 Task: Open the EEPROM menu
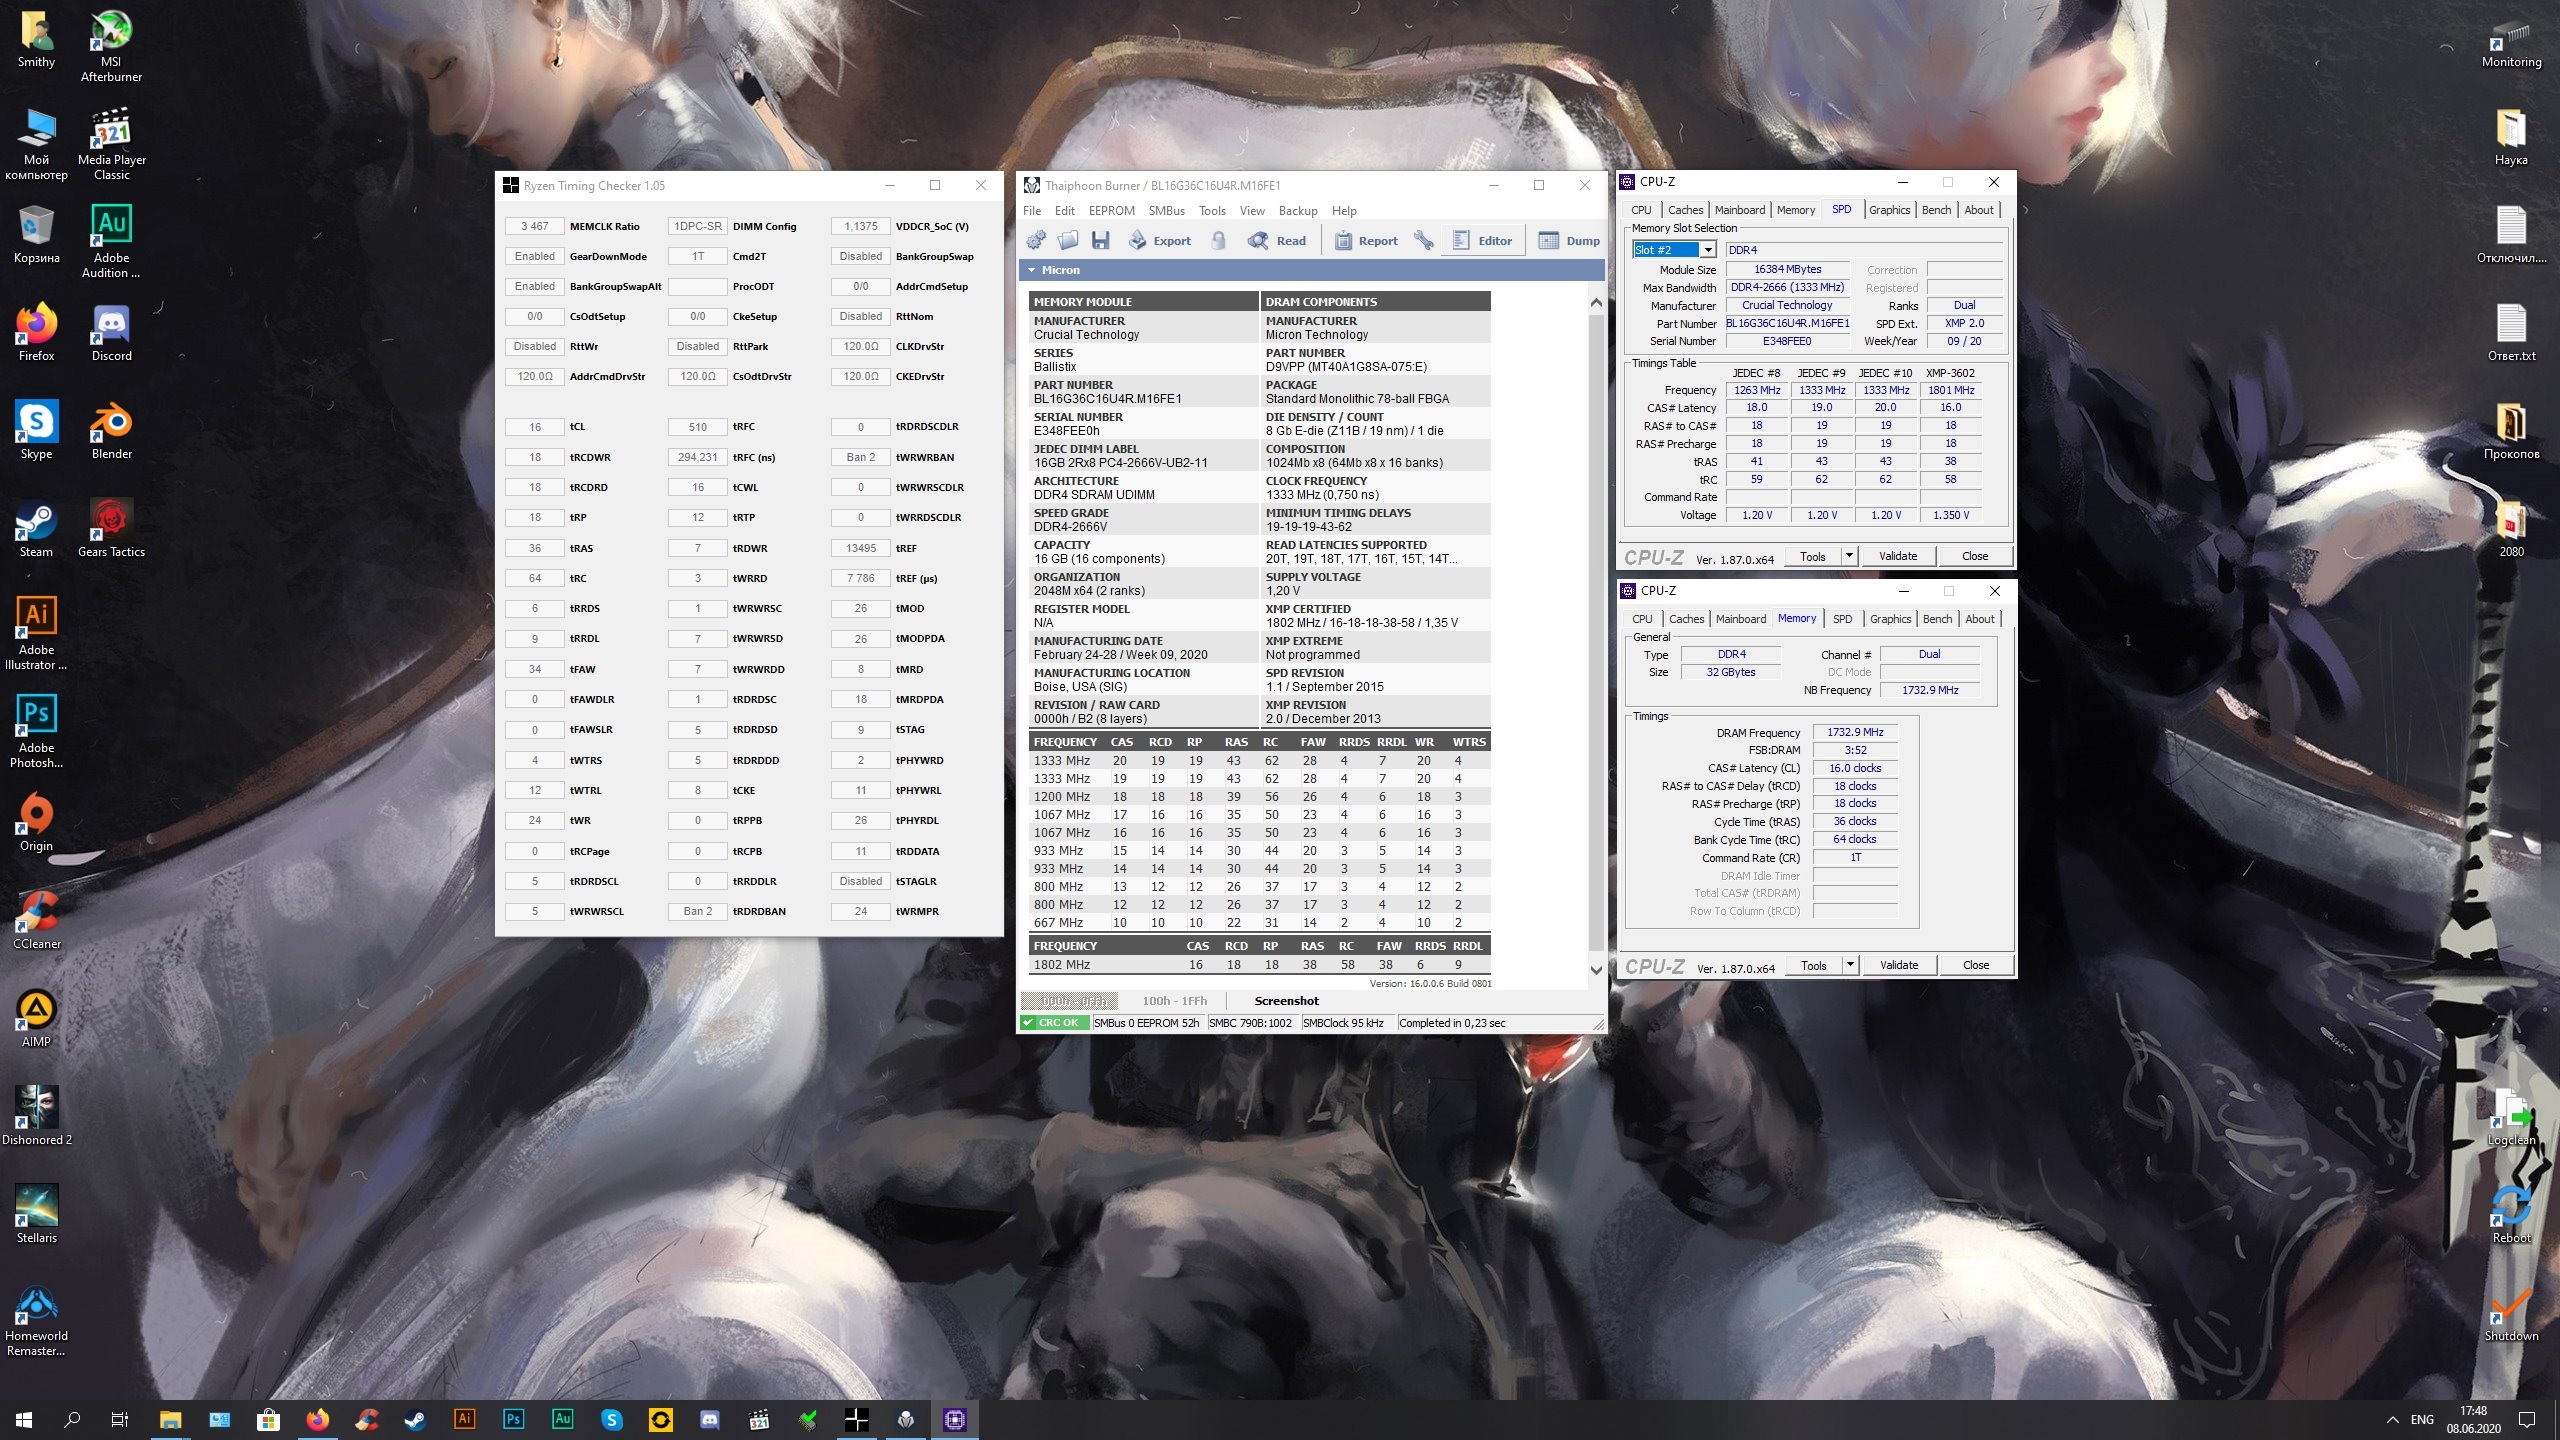click(1111, 211)
